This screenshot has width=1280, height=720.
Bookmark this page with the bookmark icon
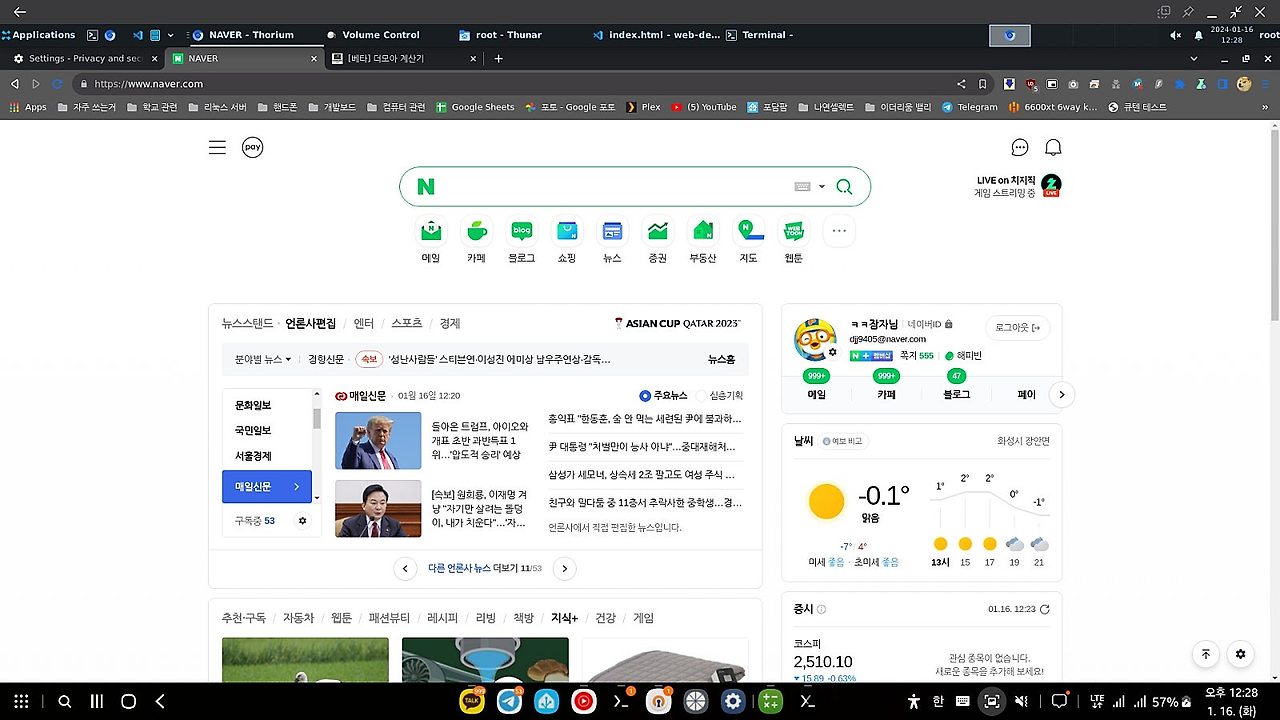[983, 84]
